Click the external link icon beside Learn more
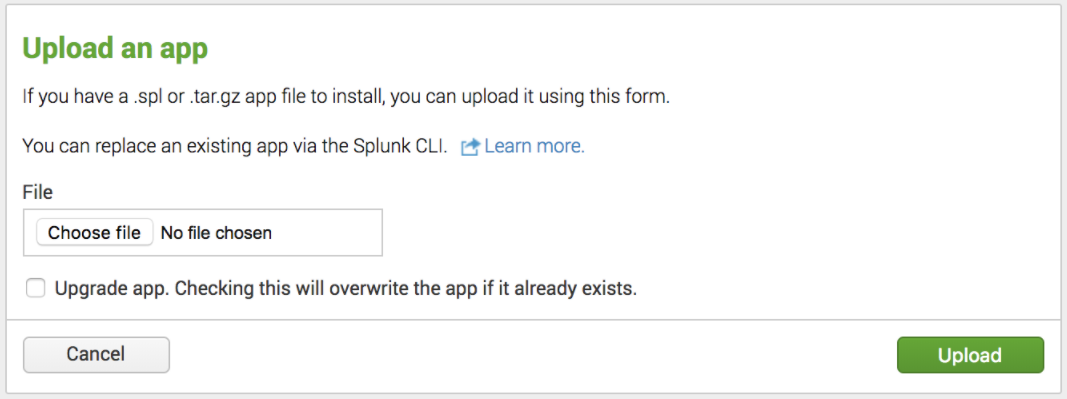Image resolution: width=1067 pixels, height=399 pixels. 471,146
